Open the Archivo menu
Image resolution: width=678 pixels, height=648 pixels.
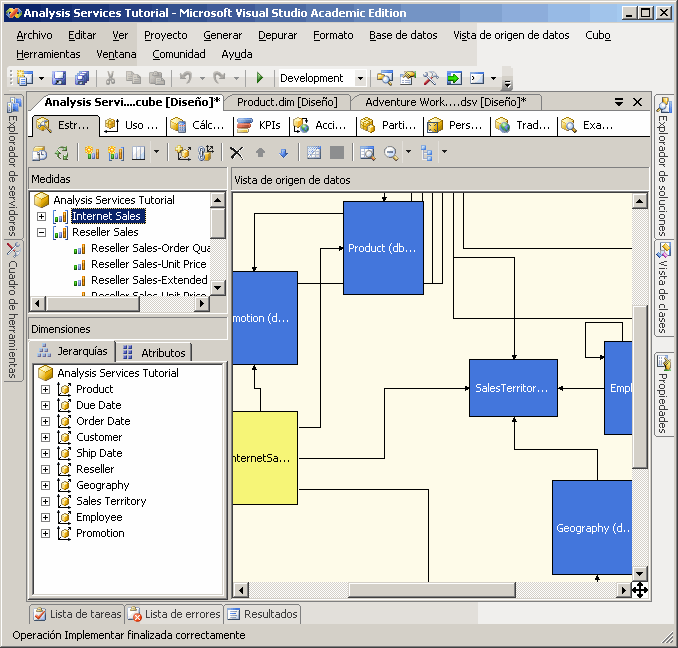click(34, 35)
